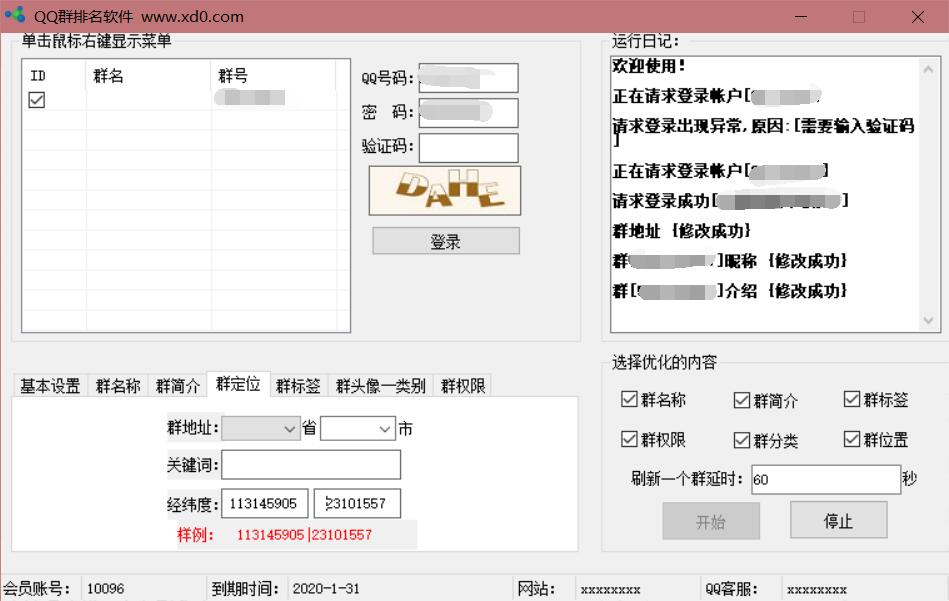Switch to the 群头像一类别 tab
Screen dimensions: 949x601
tap(381, 386)
